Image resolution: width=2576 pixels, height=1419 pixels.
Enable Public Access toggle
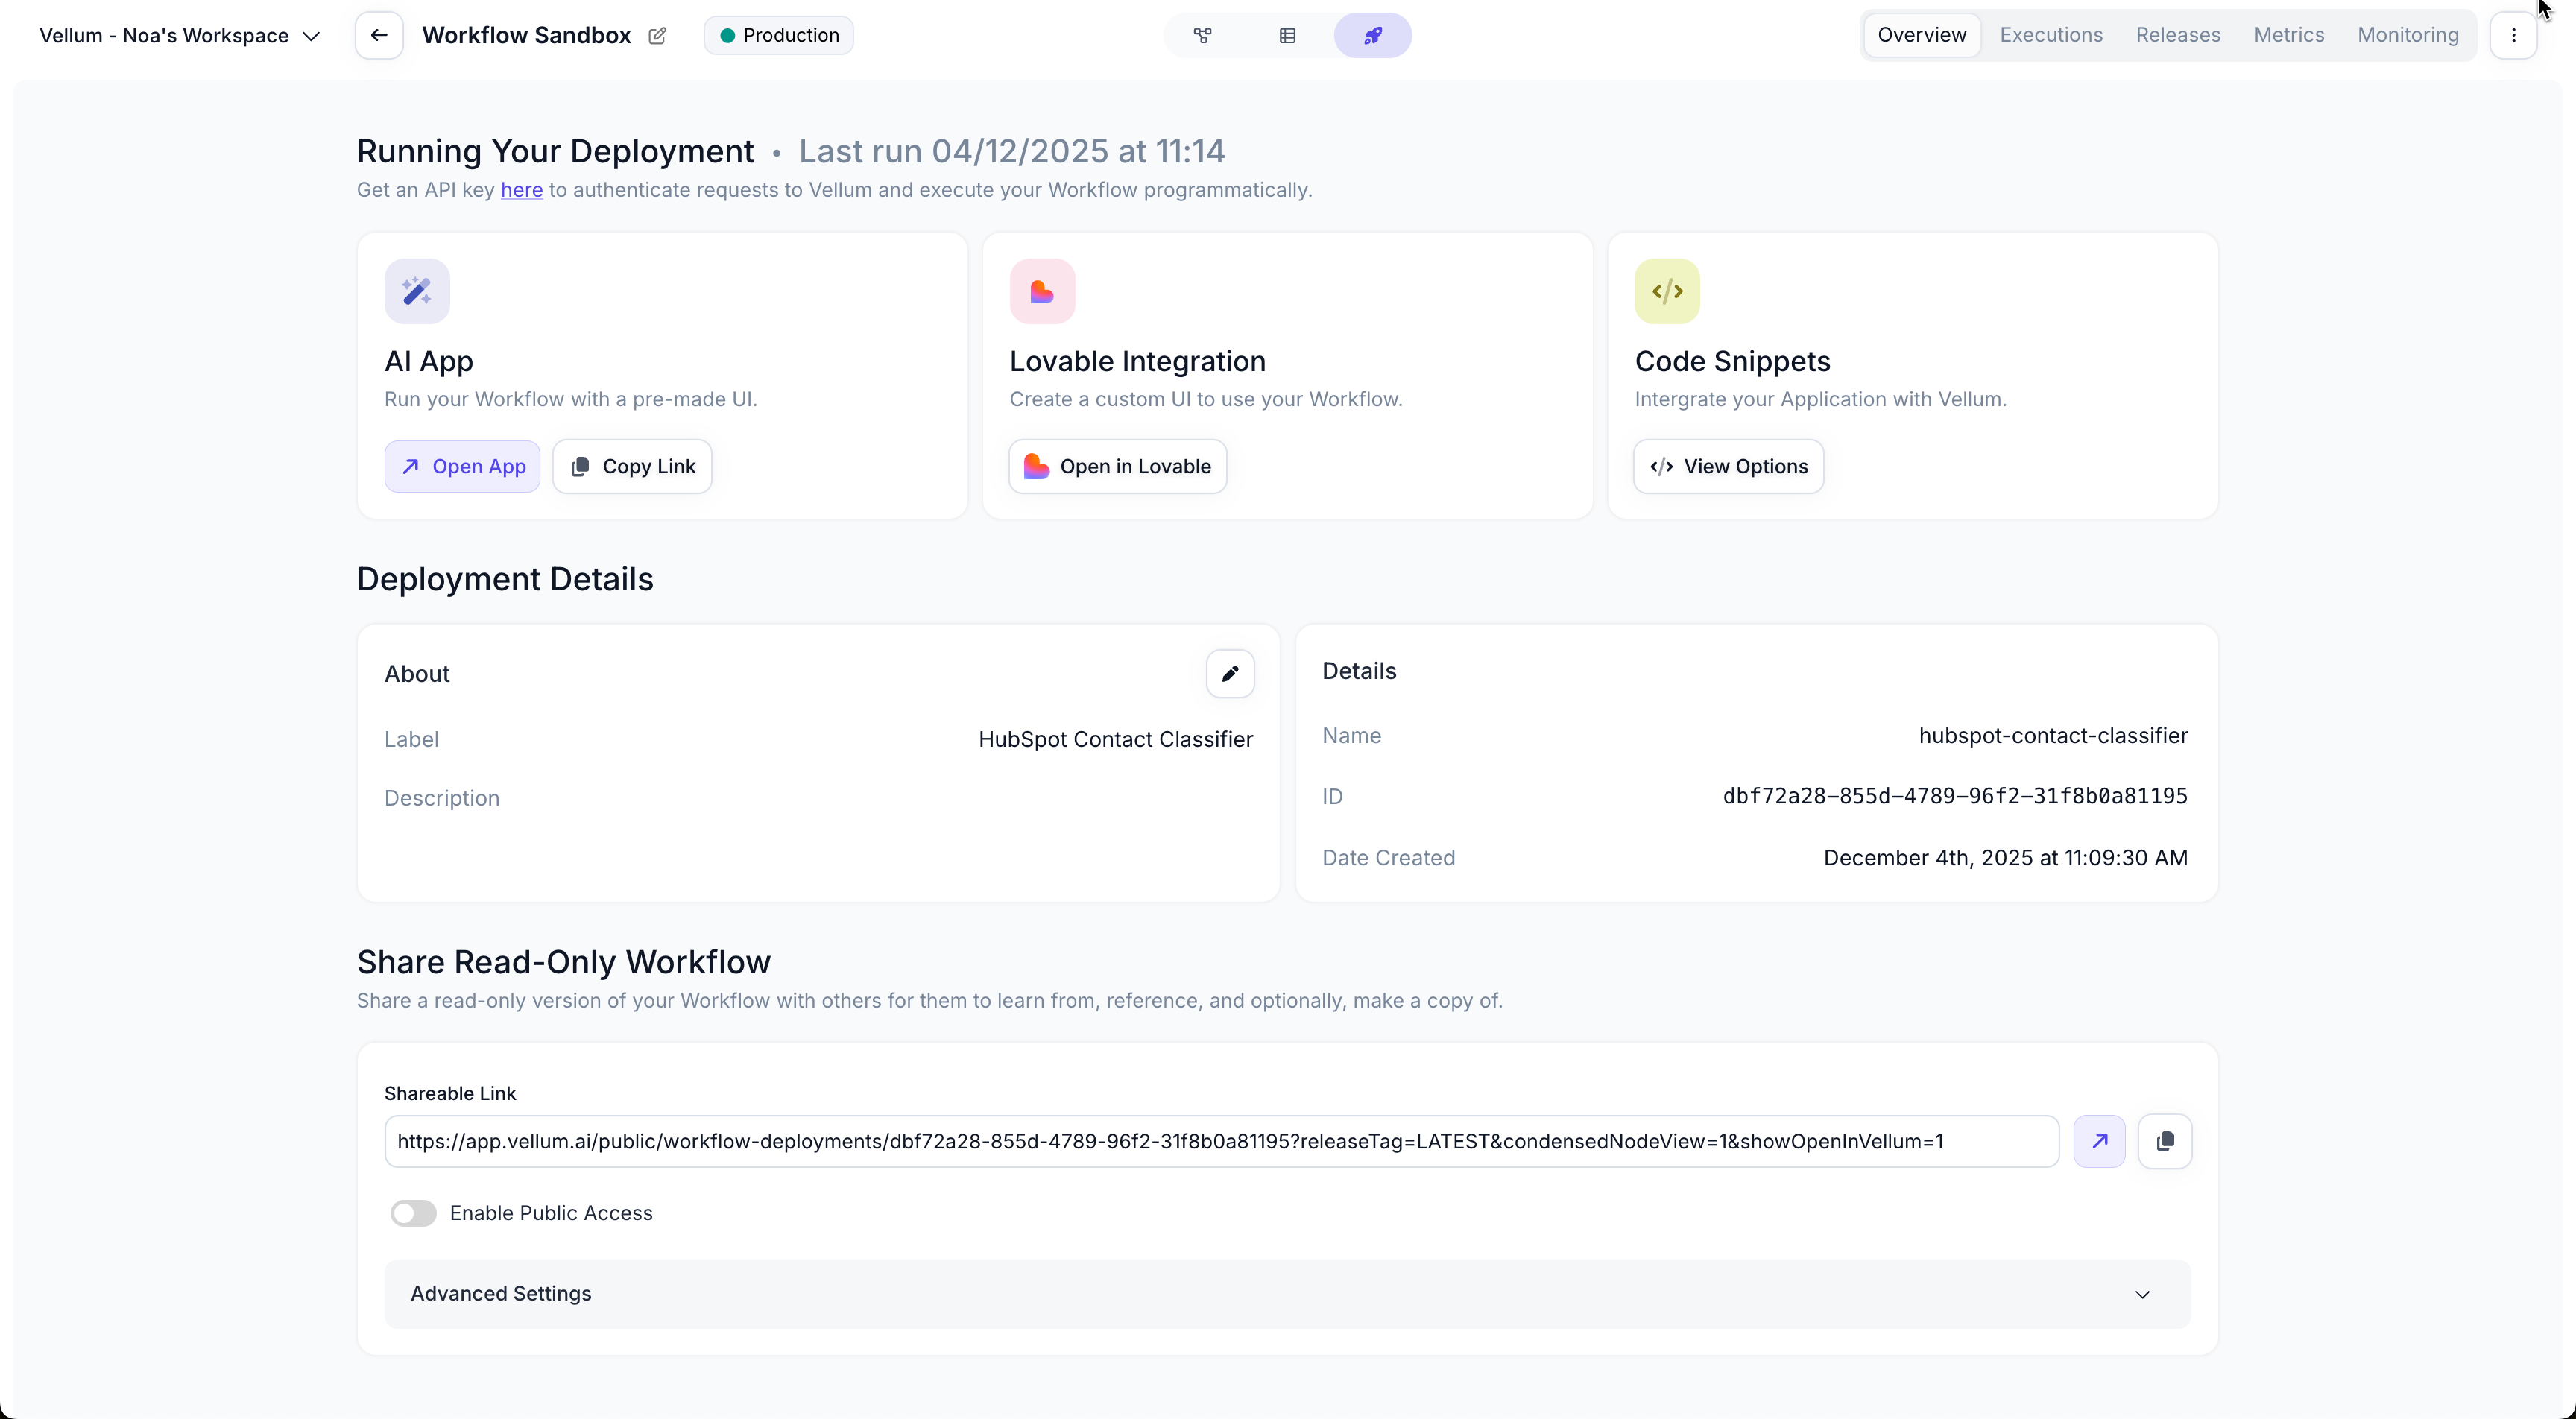tap(413, 1213)
